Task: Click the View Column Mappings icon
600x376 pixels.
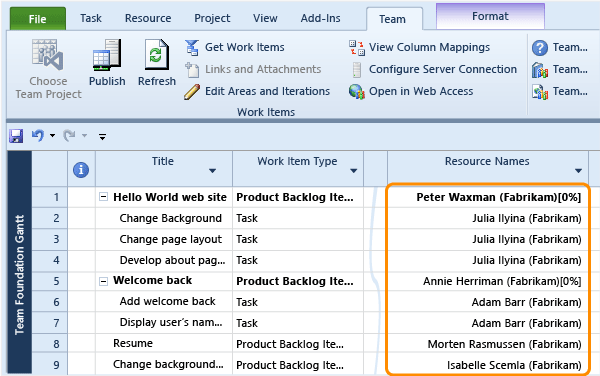Action: [356, 48]
